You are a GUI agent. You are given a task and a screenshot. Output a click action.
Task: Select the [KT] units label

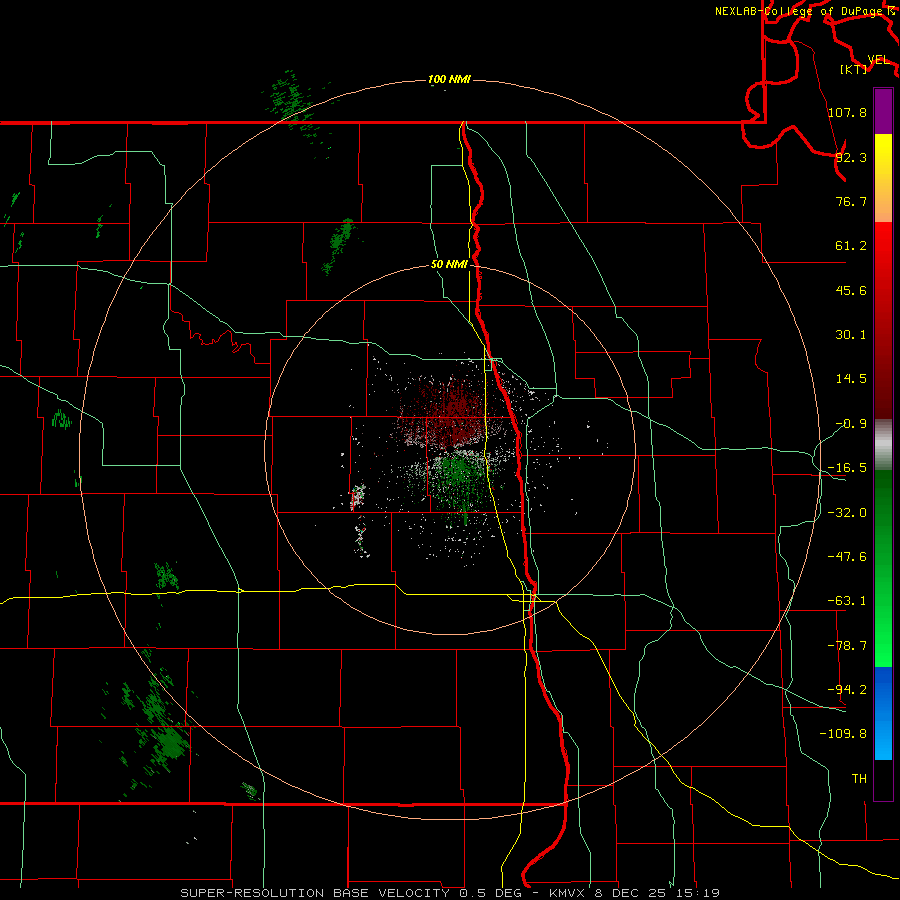tap(854, 69)
